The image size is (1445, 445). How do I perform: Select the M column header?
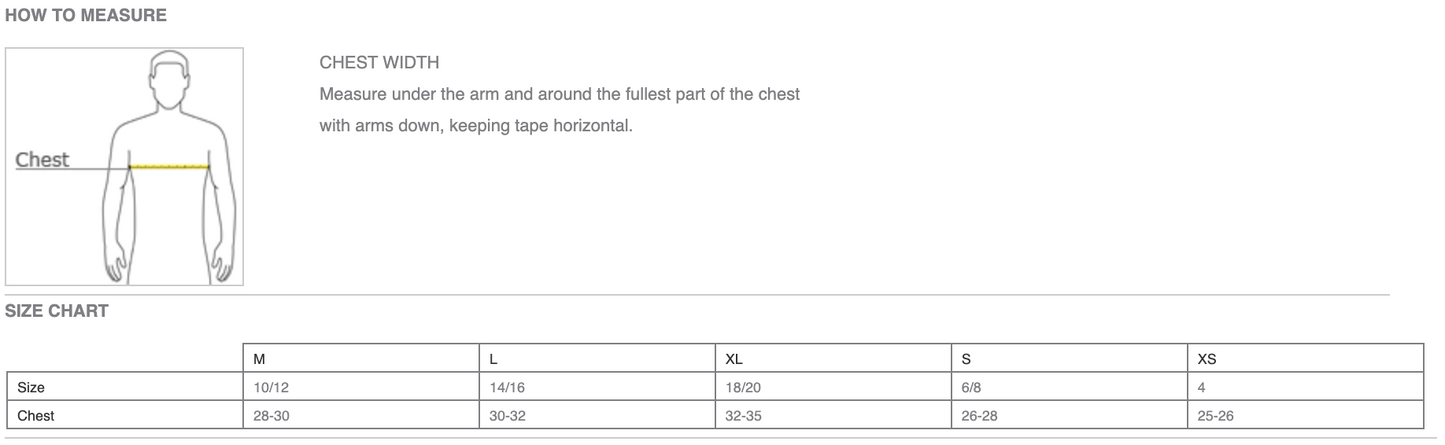259,358
